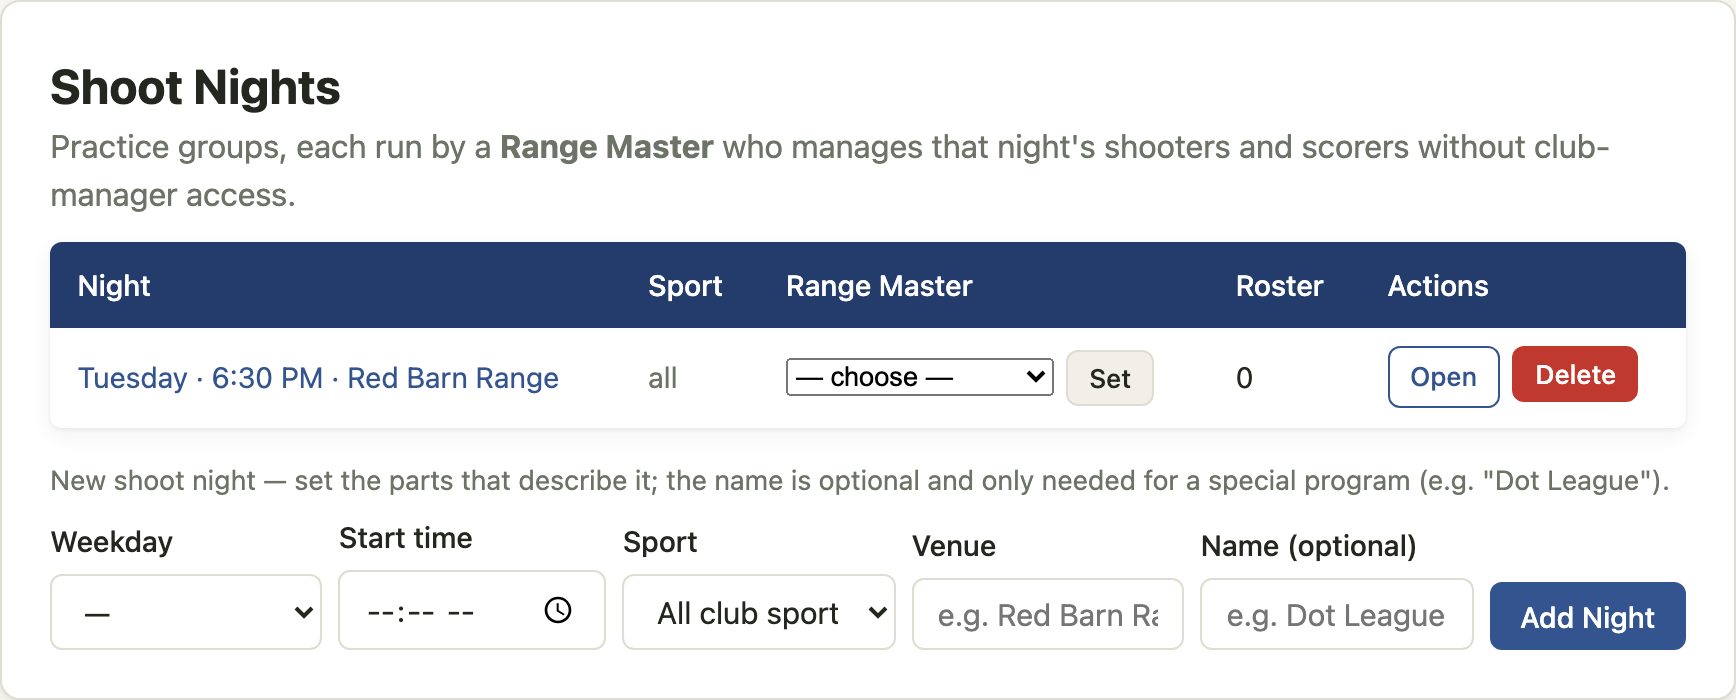
Task: Open the Tuesday 6:30 PM Red Barn Range link
Action: coord(318,378)
